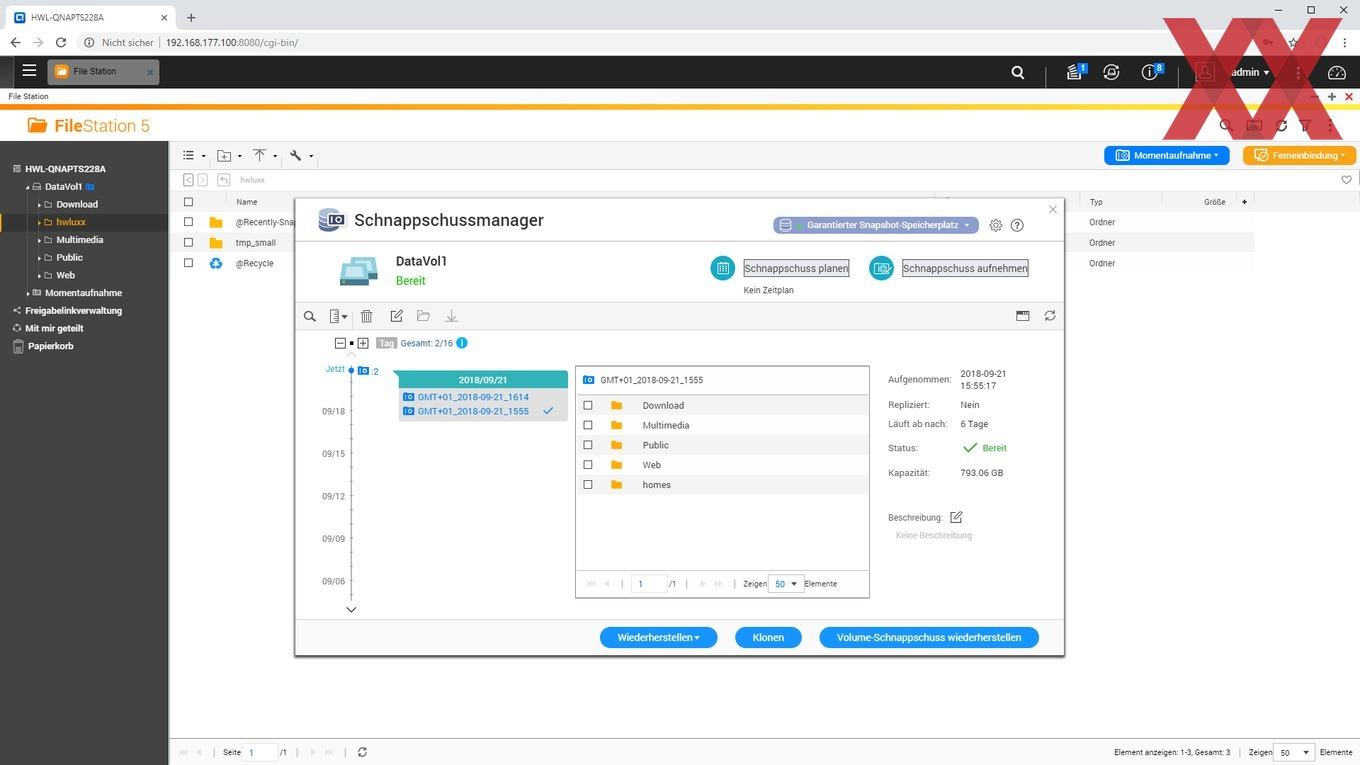The width and height of the screenshot is (1360, 765).
Task: Click the snapshot download arrow icon
Action: click(451, 316)
